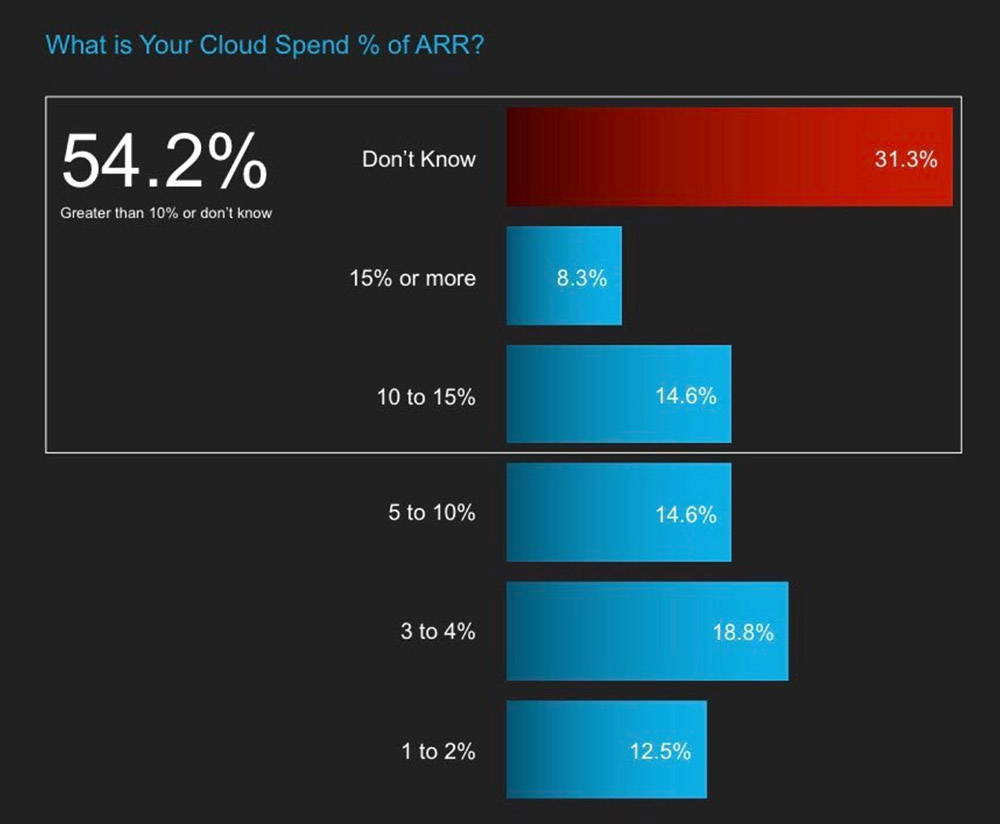The image size is (1000, 824).
Task: Click the chart title about Cloud Spend
Action: 265,45
